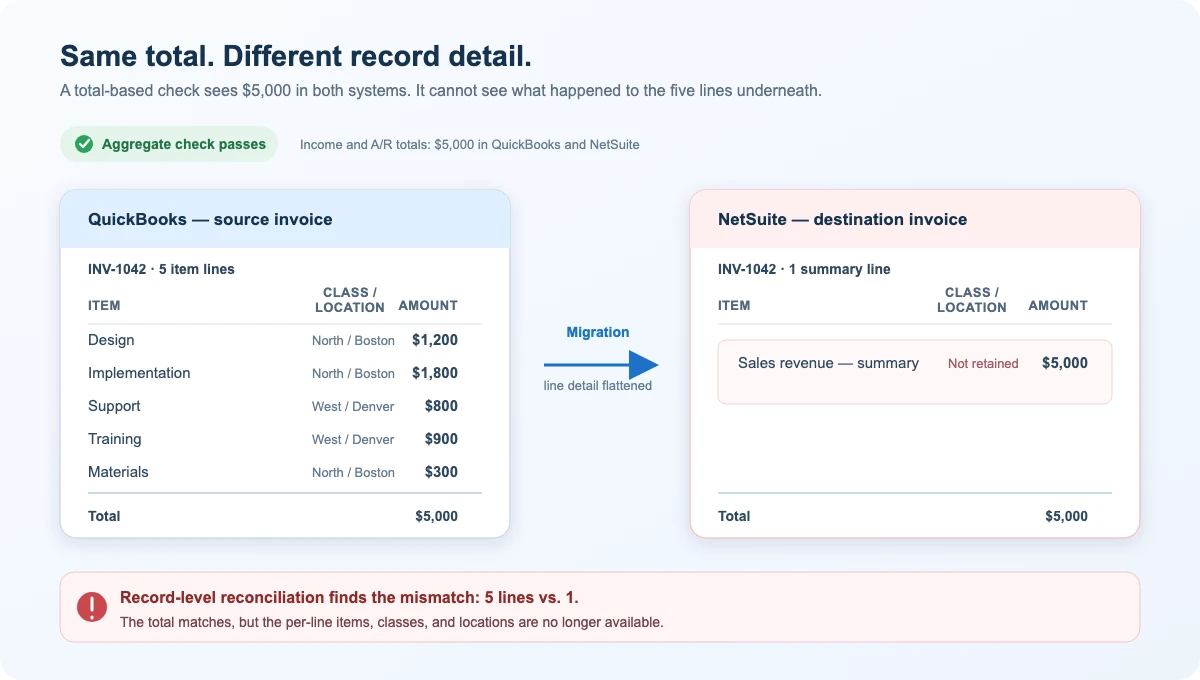Click the NetSuite Total $5,000 value
Viewport: 1200px width, 680px height.
[x=1067, y=516]
